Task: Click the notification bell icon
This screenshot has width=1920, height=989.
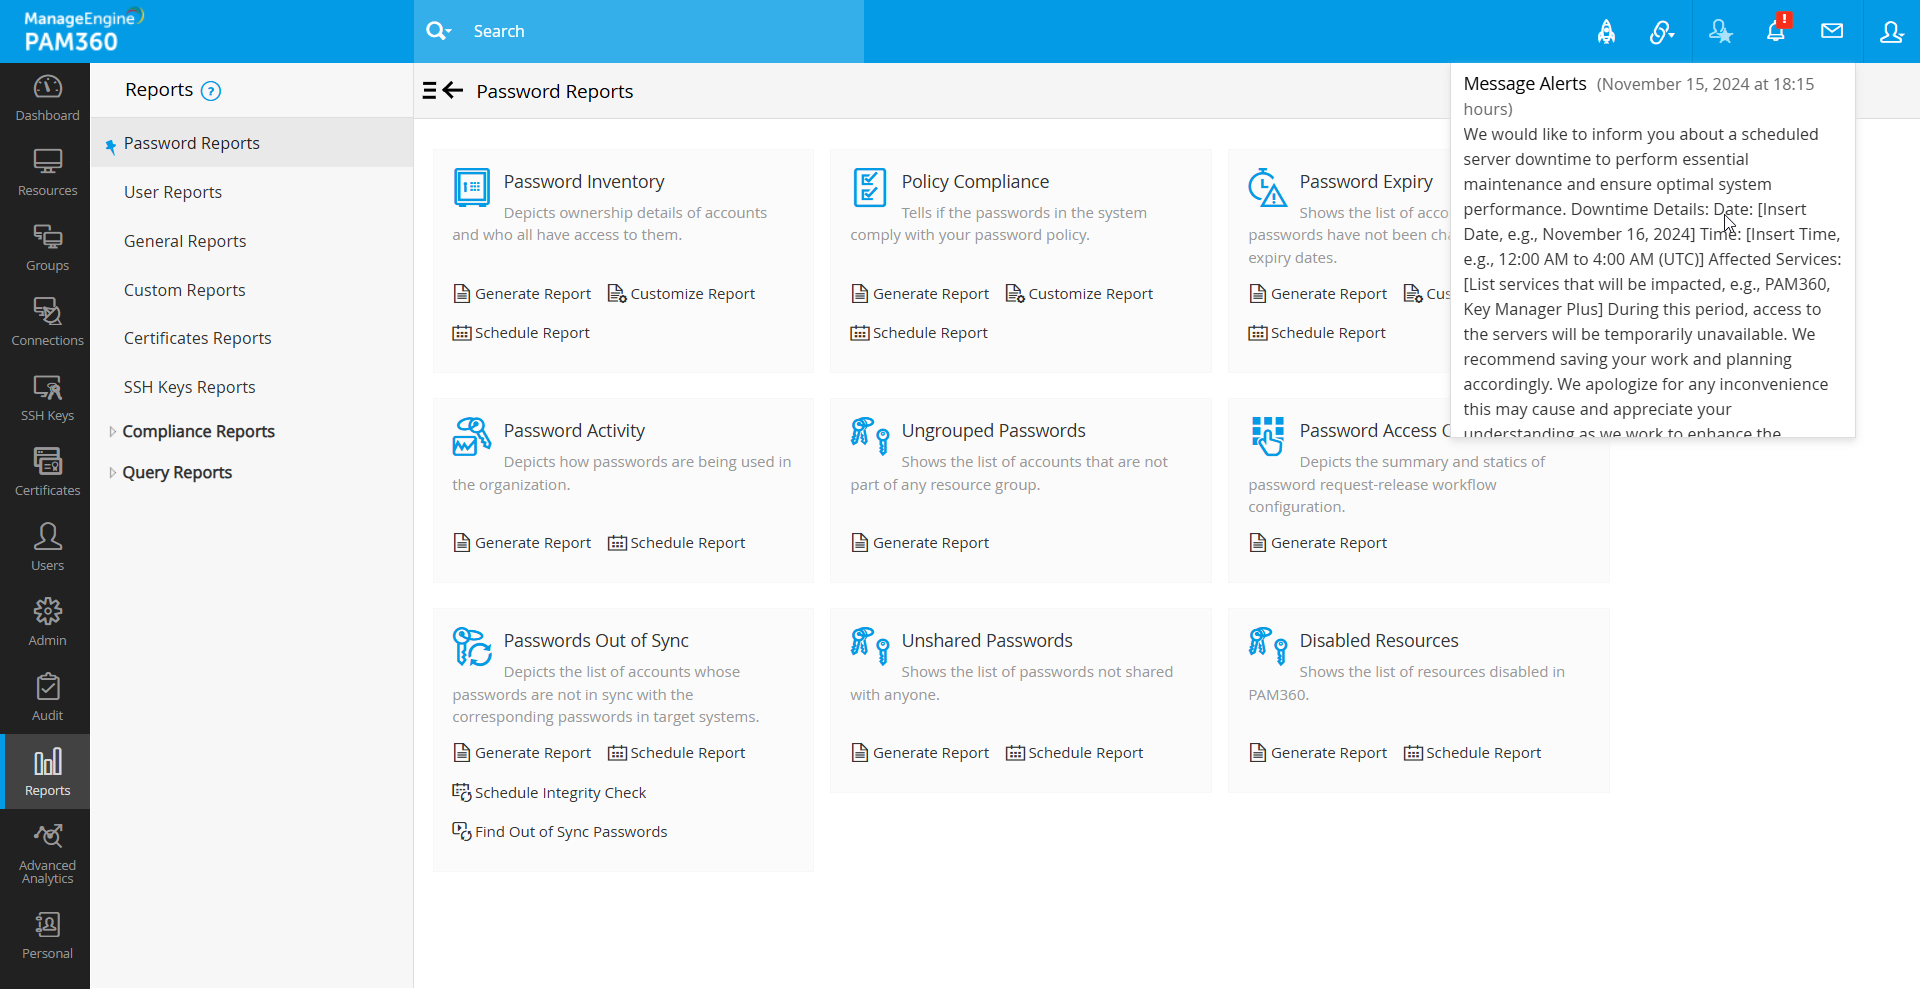Action: point(1776,31)
